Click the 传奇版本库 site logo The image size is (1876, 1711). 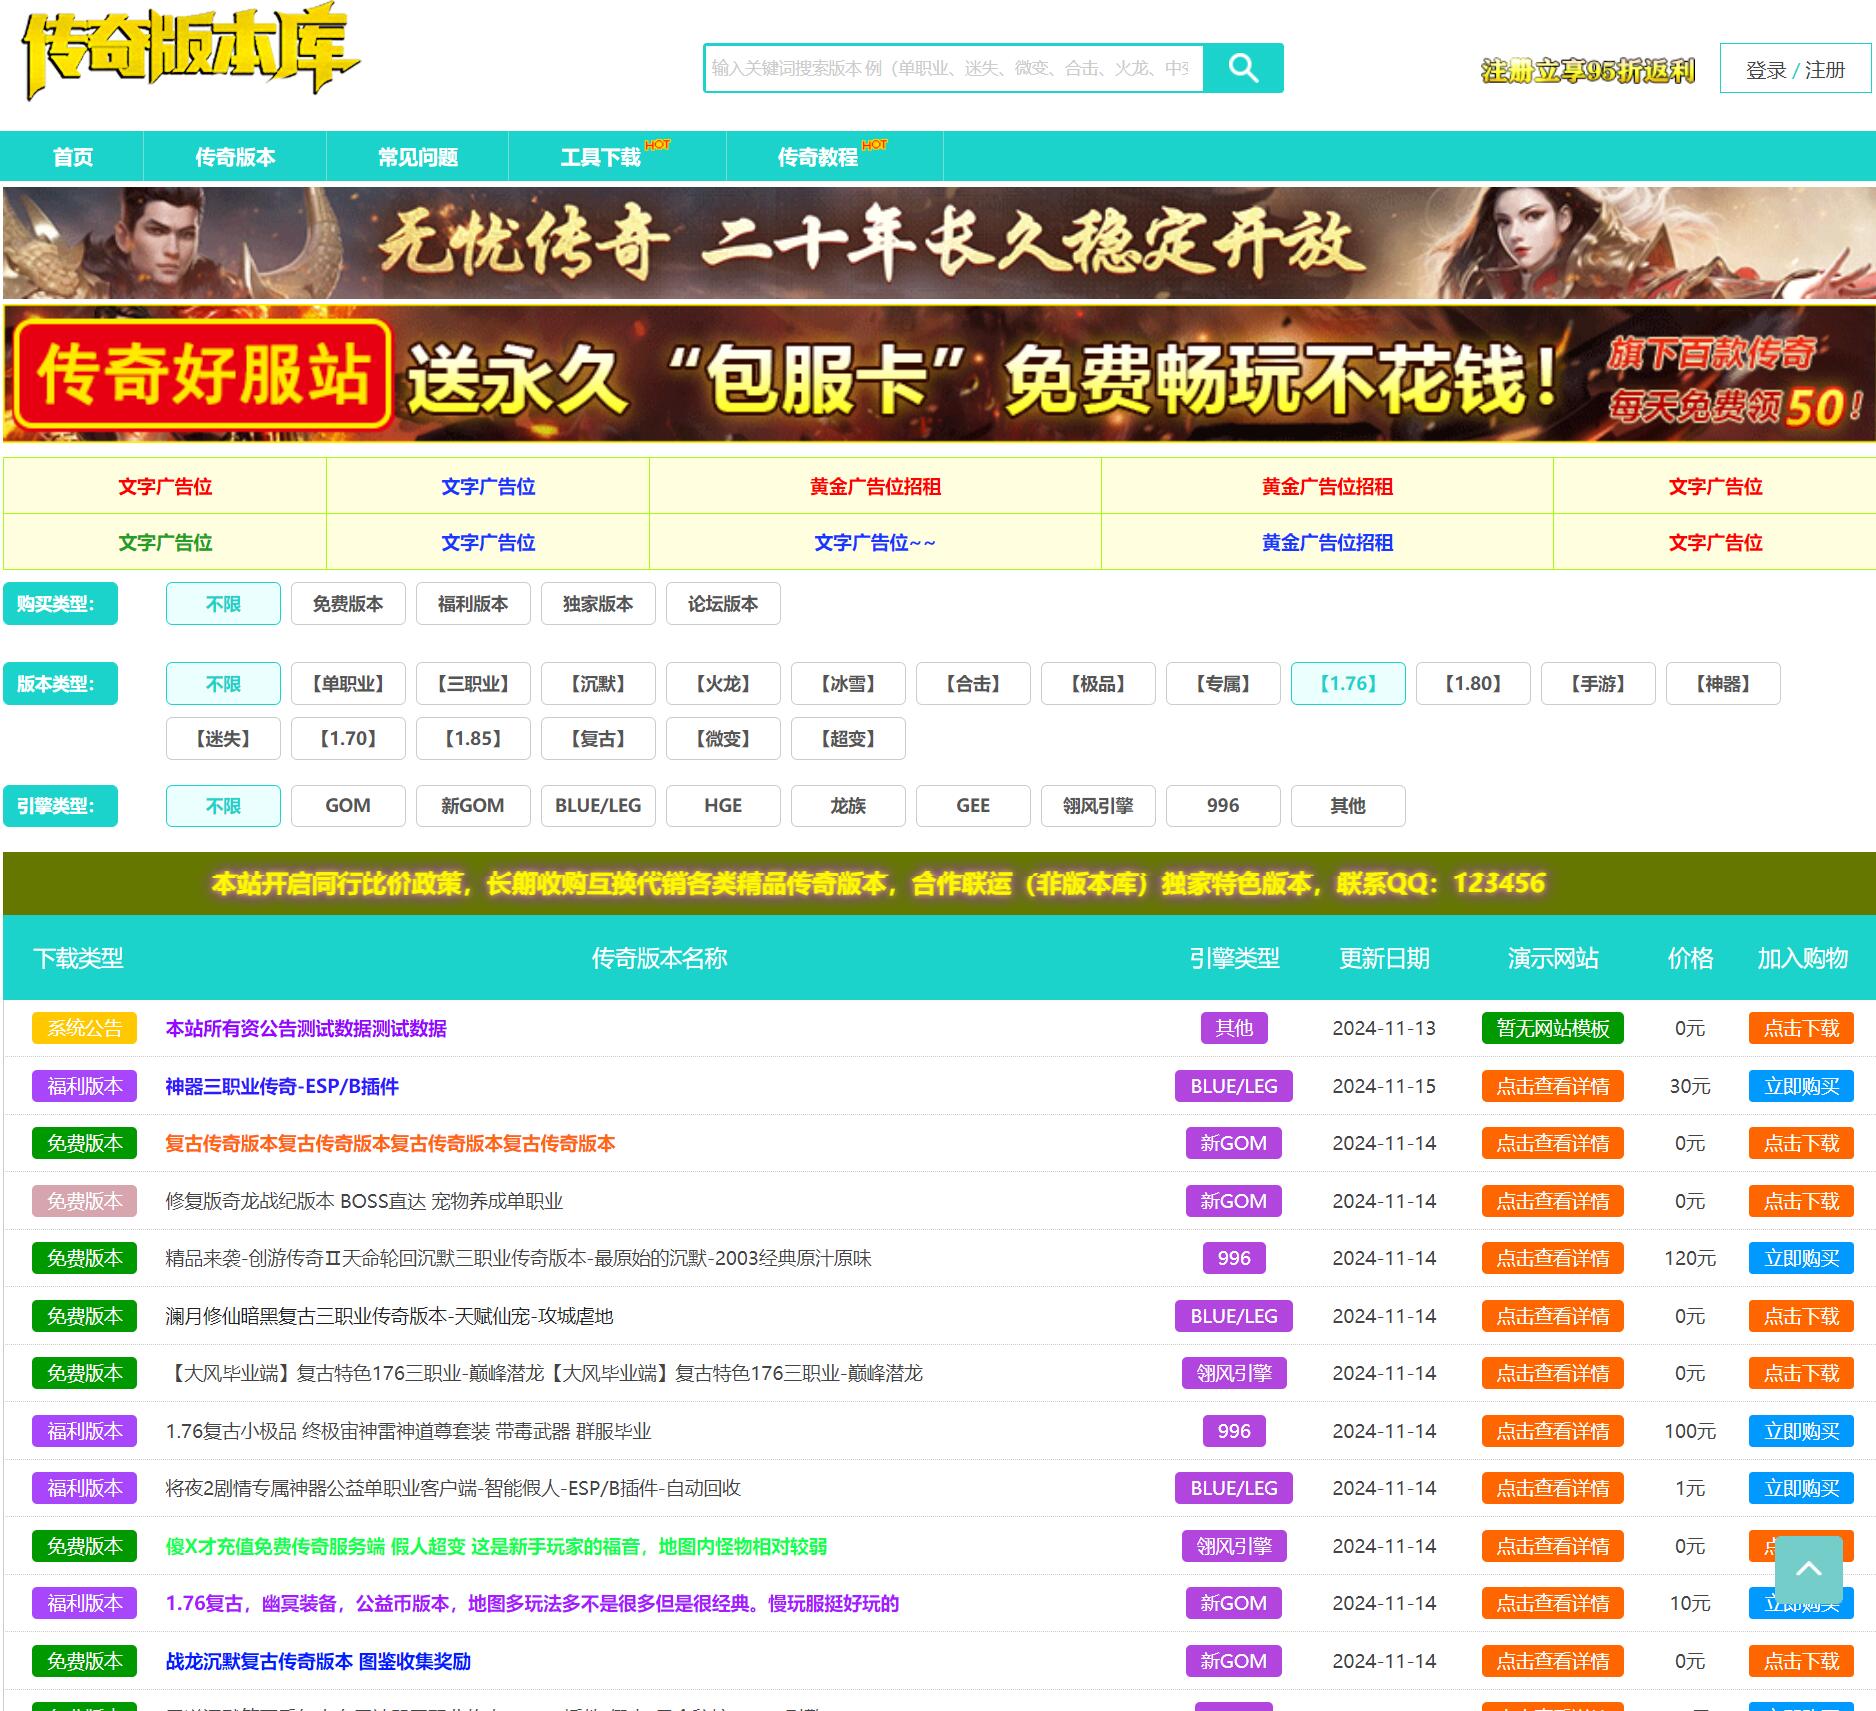click(188, 53)
